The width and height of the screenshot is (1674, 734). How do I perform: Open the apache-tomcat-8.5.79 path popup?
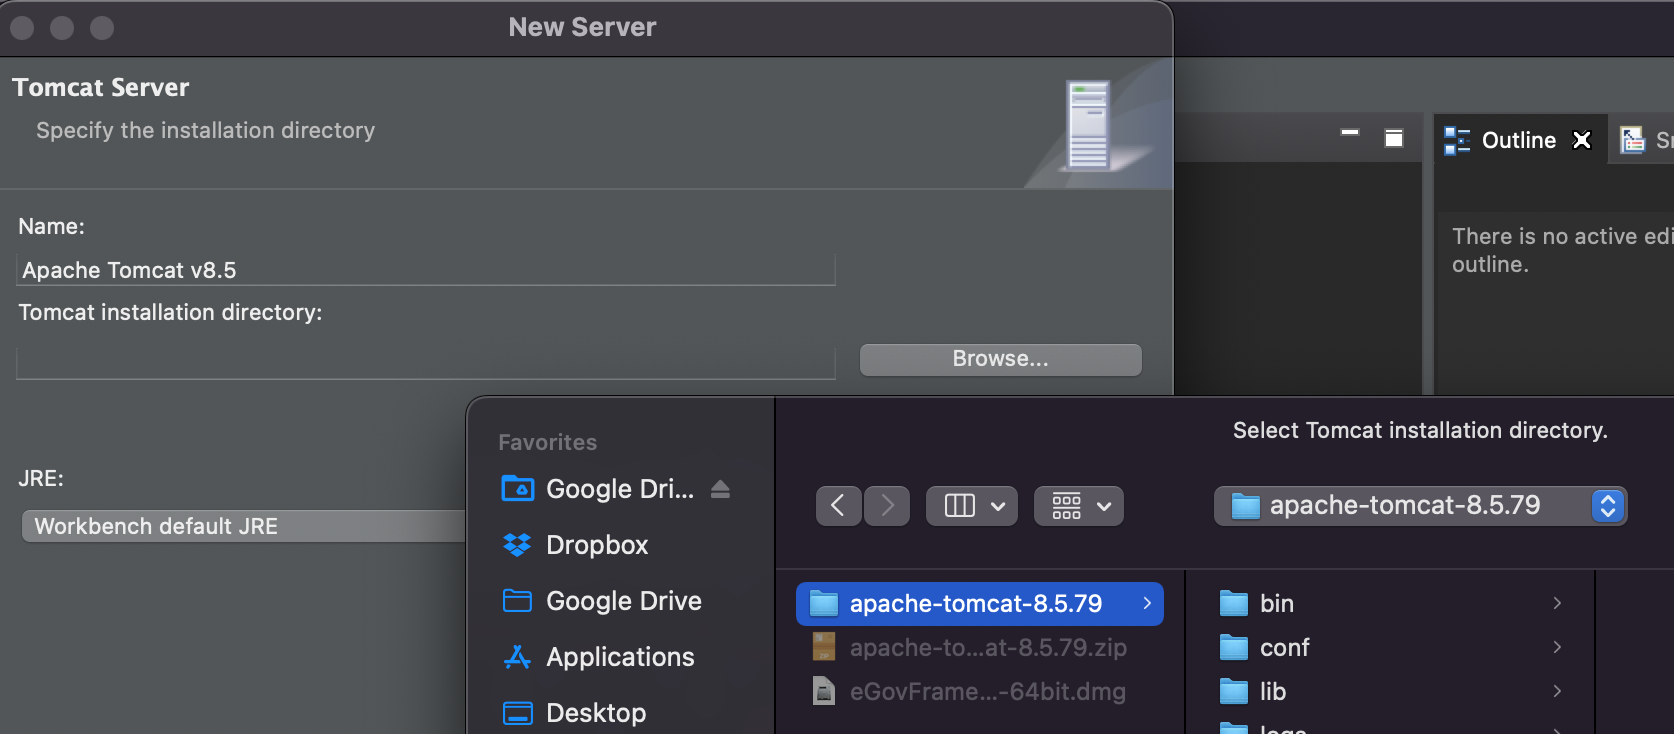pos(1420,506)
